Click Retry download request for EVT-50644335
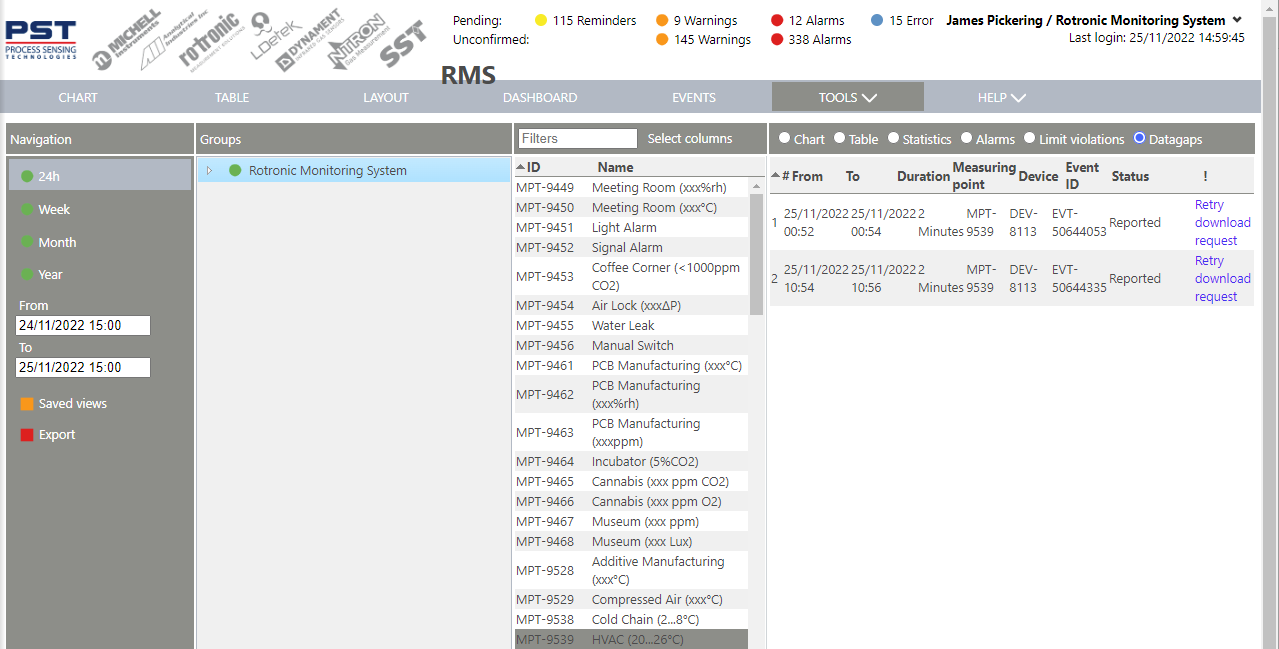The image size is (1279, 649). [1222, 278]
